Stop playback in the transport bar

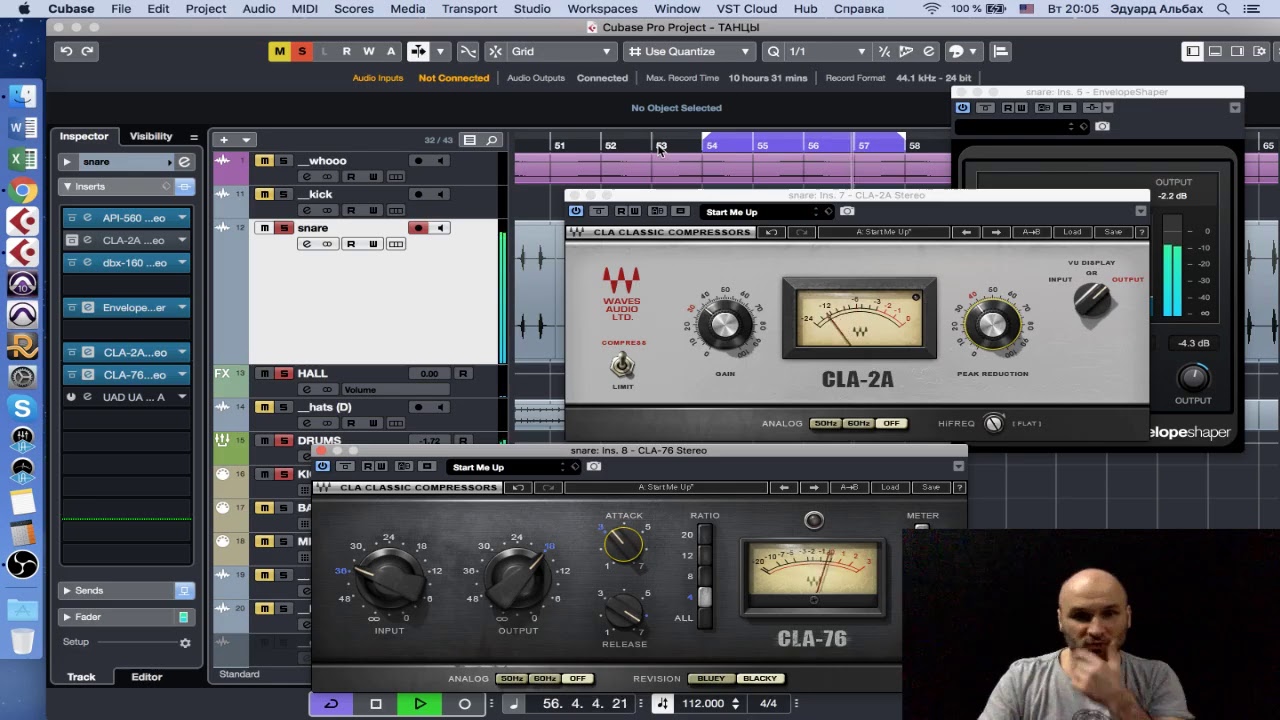pyautogui.click(x=376, y=704)
